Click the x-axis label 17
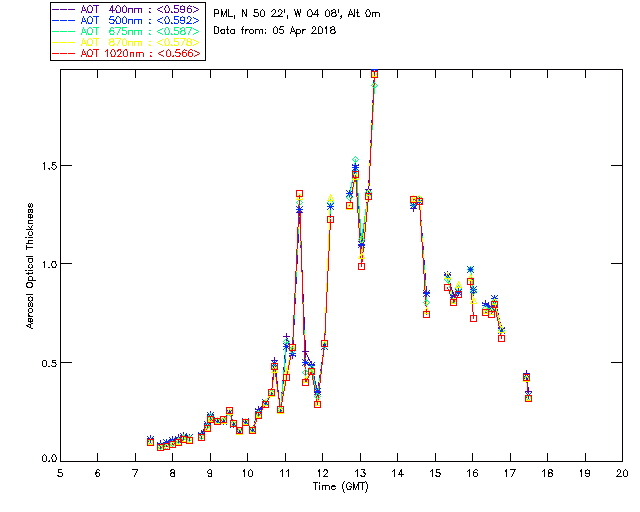This screenshot has height=512, width=640. 510,473
